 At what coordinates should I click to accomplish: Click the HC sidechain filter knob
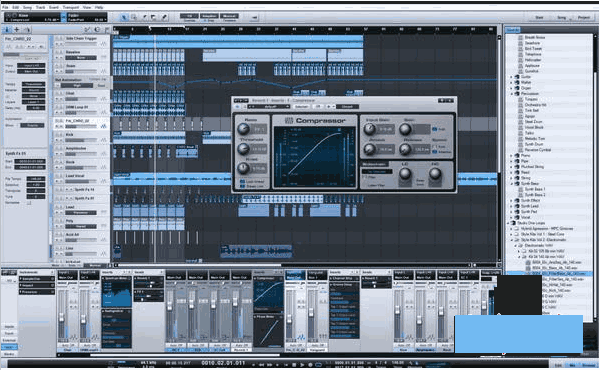tap(435, 174)
